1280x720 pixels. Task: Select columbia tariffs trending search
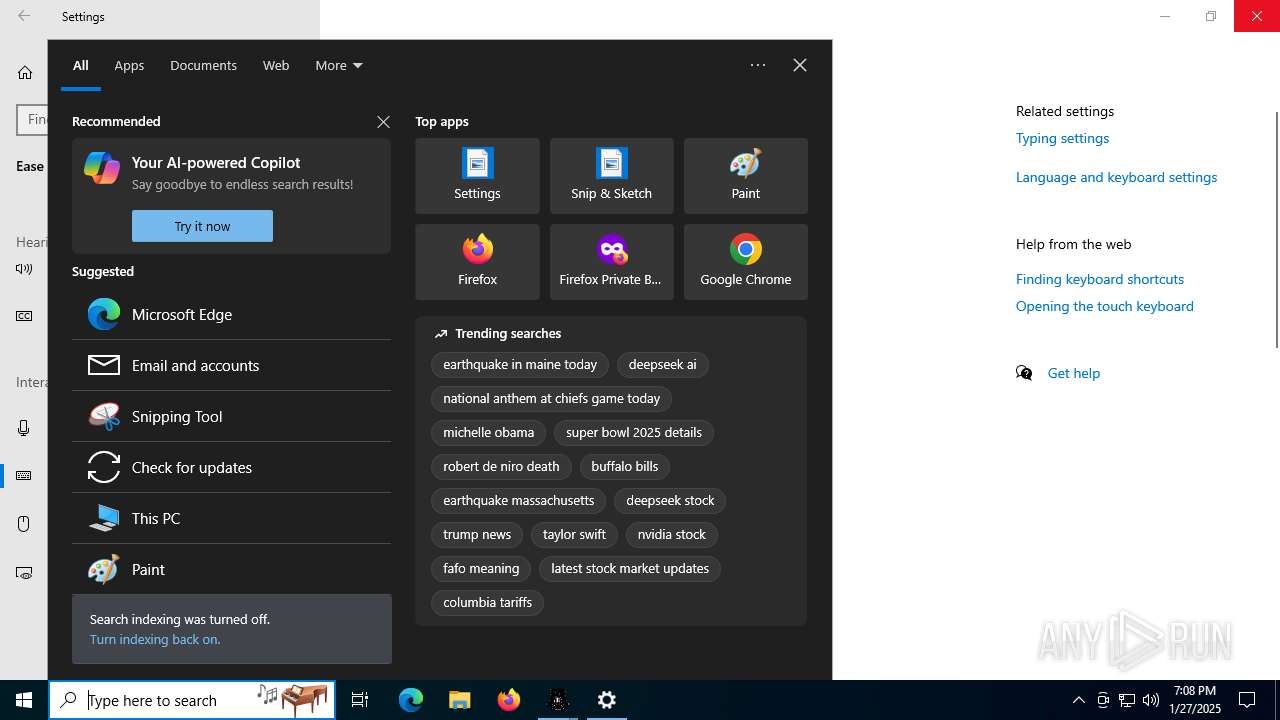tap(487, 603)
